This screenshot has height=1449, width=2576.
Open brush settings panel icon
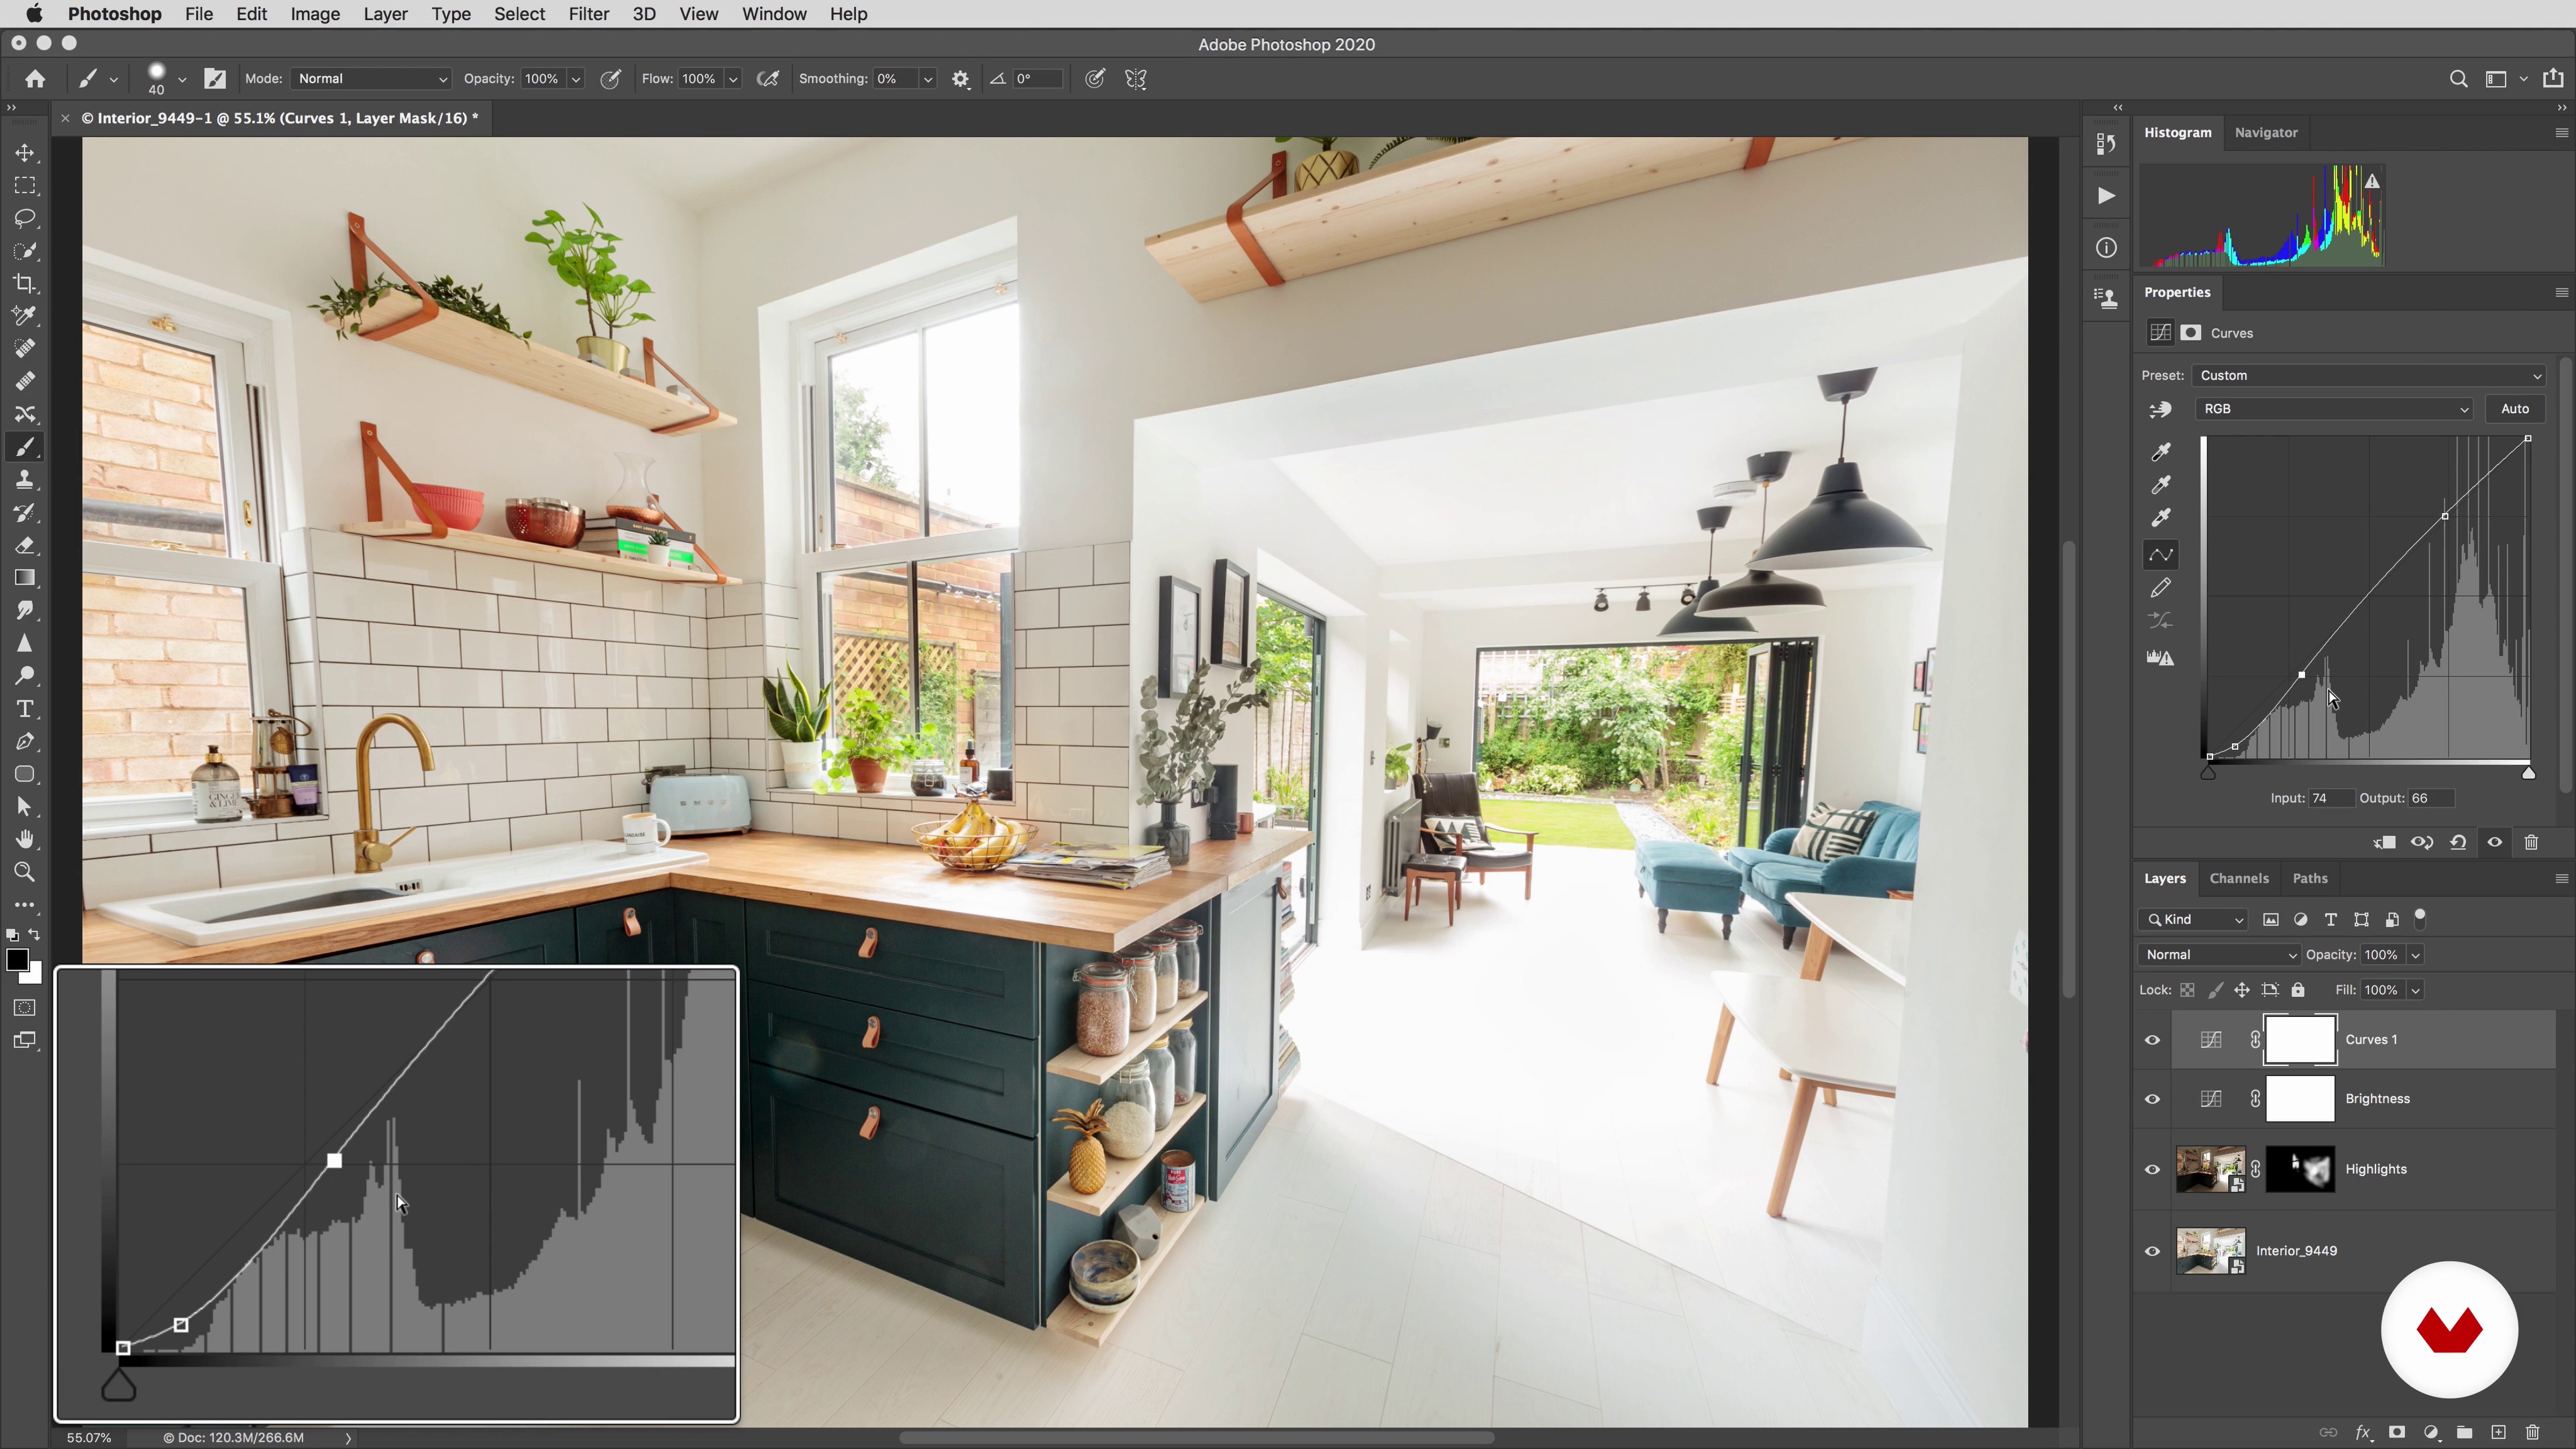tap(215, 79)
